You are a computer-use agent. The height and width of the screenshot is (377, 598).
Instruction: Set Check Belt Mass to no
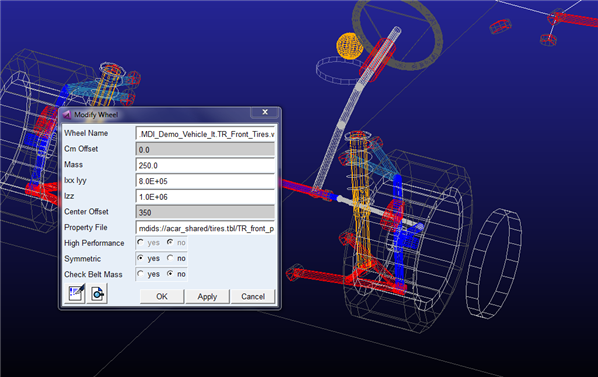(x=170, y=274)
